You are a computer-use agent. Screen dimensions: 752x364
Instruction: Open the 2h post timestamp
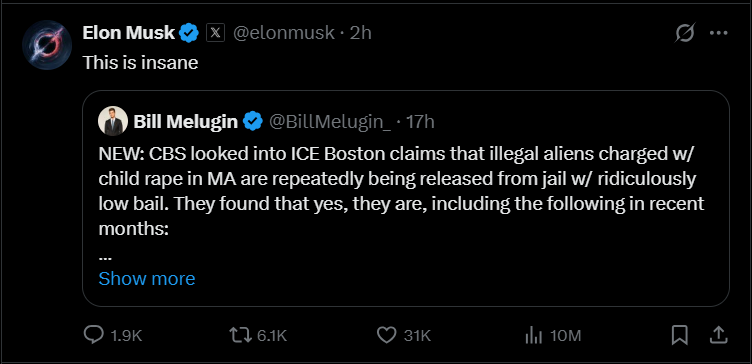point(361,33)
